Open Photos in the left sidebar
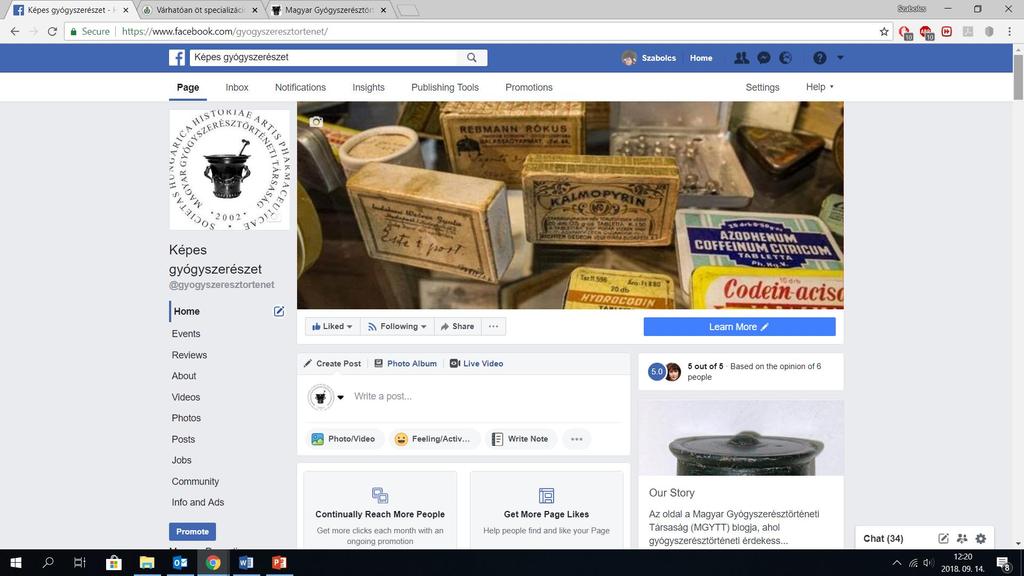Viewport: 1024px width, 576px height. 186,418
